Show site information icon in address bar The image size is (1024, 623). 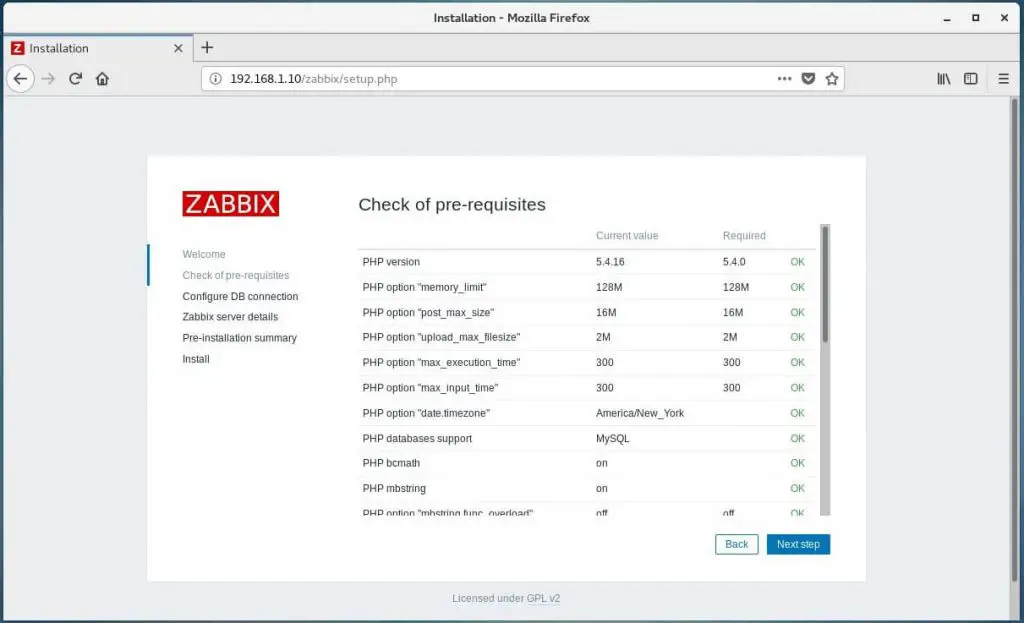pos(215,79)
